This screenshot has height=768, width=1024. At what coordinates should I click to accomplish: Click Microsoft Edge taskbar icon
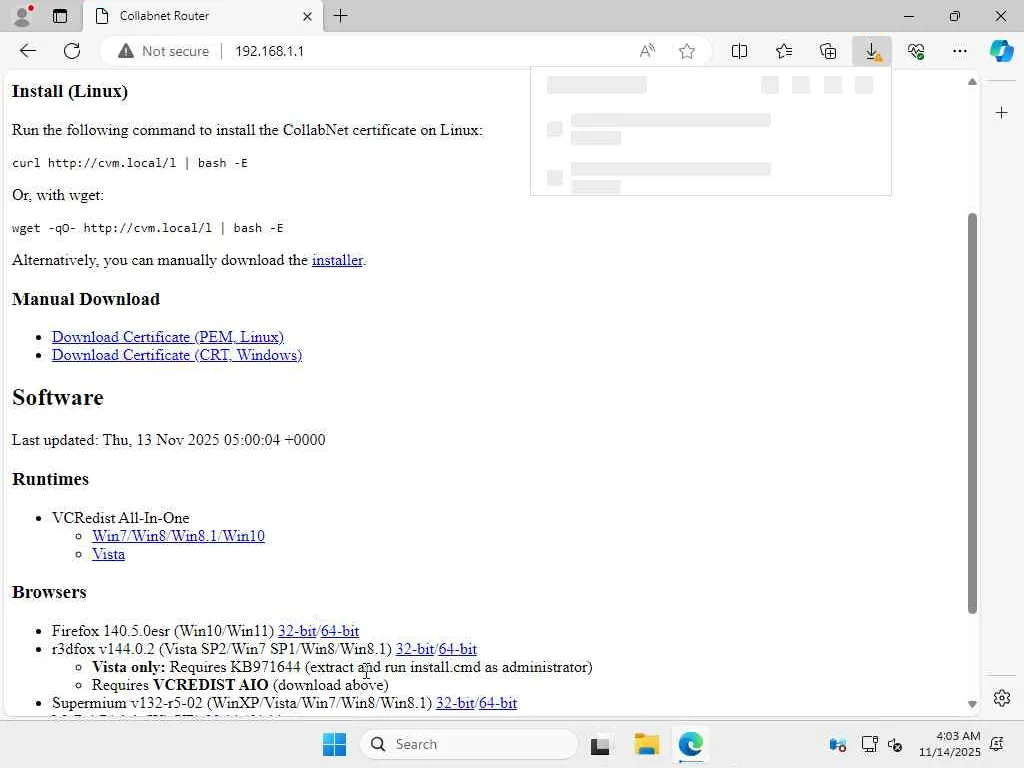(x=690, y=744)
